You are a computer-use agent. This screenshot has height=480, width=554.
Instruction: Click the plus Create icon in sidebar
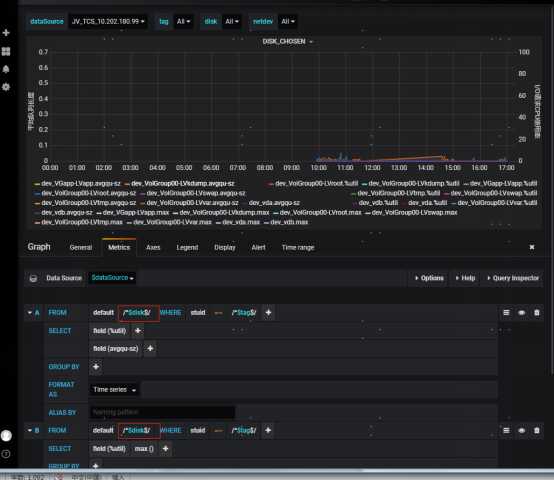pos(6,33)
